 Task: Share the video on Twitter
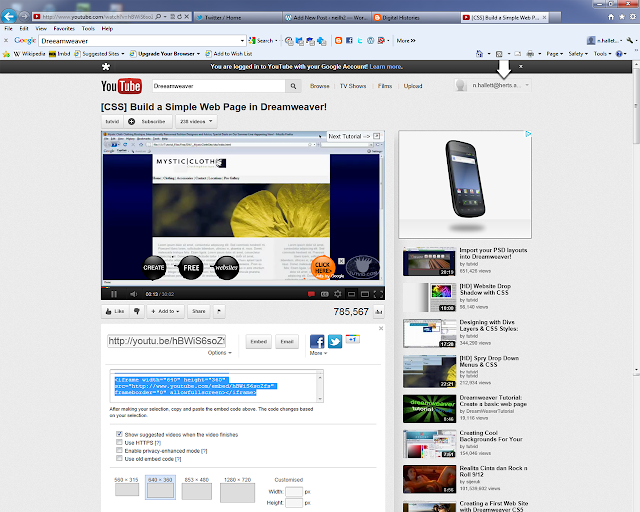click(335, 341)
